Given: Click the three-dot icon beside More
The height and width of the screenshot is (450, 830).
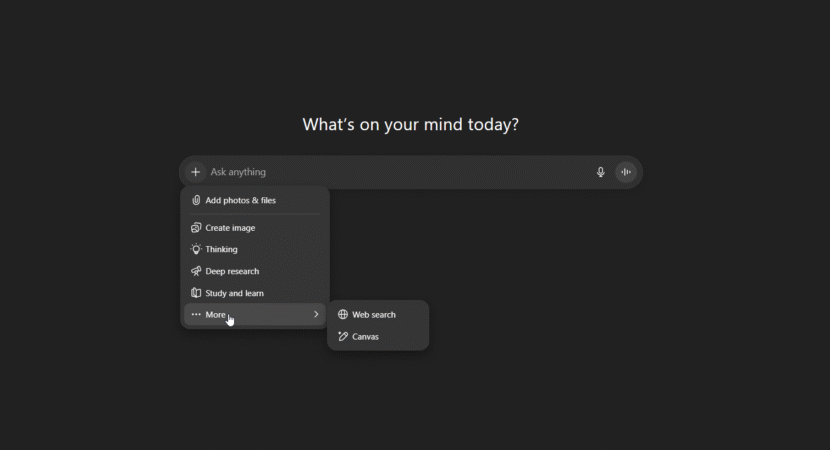Looking at the screenshot, I should coord(196,315).
